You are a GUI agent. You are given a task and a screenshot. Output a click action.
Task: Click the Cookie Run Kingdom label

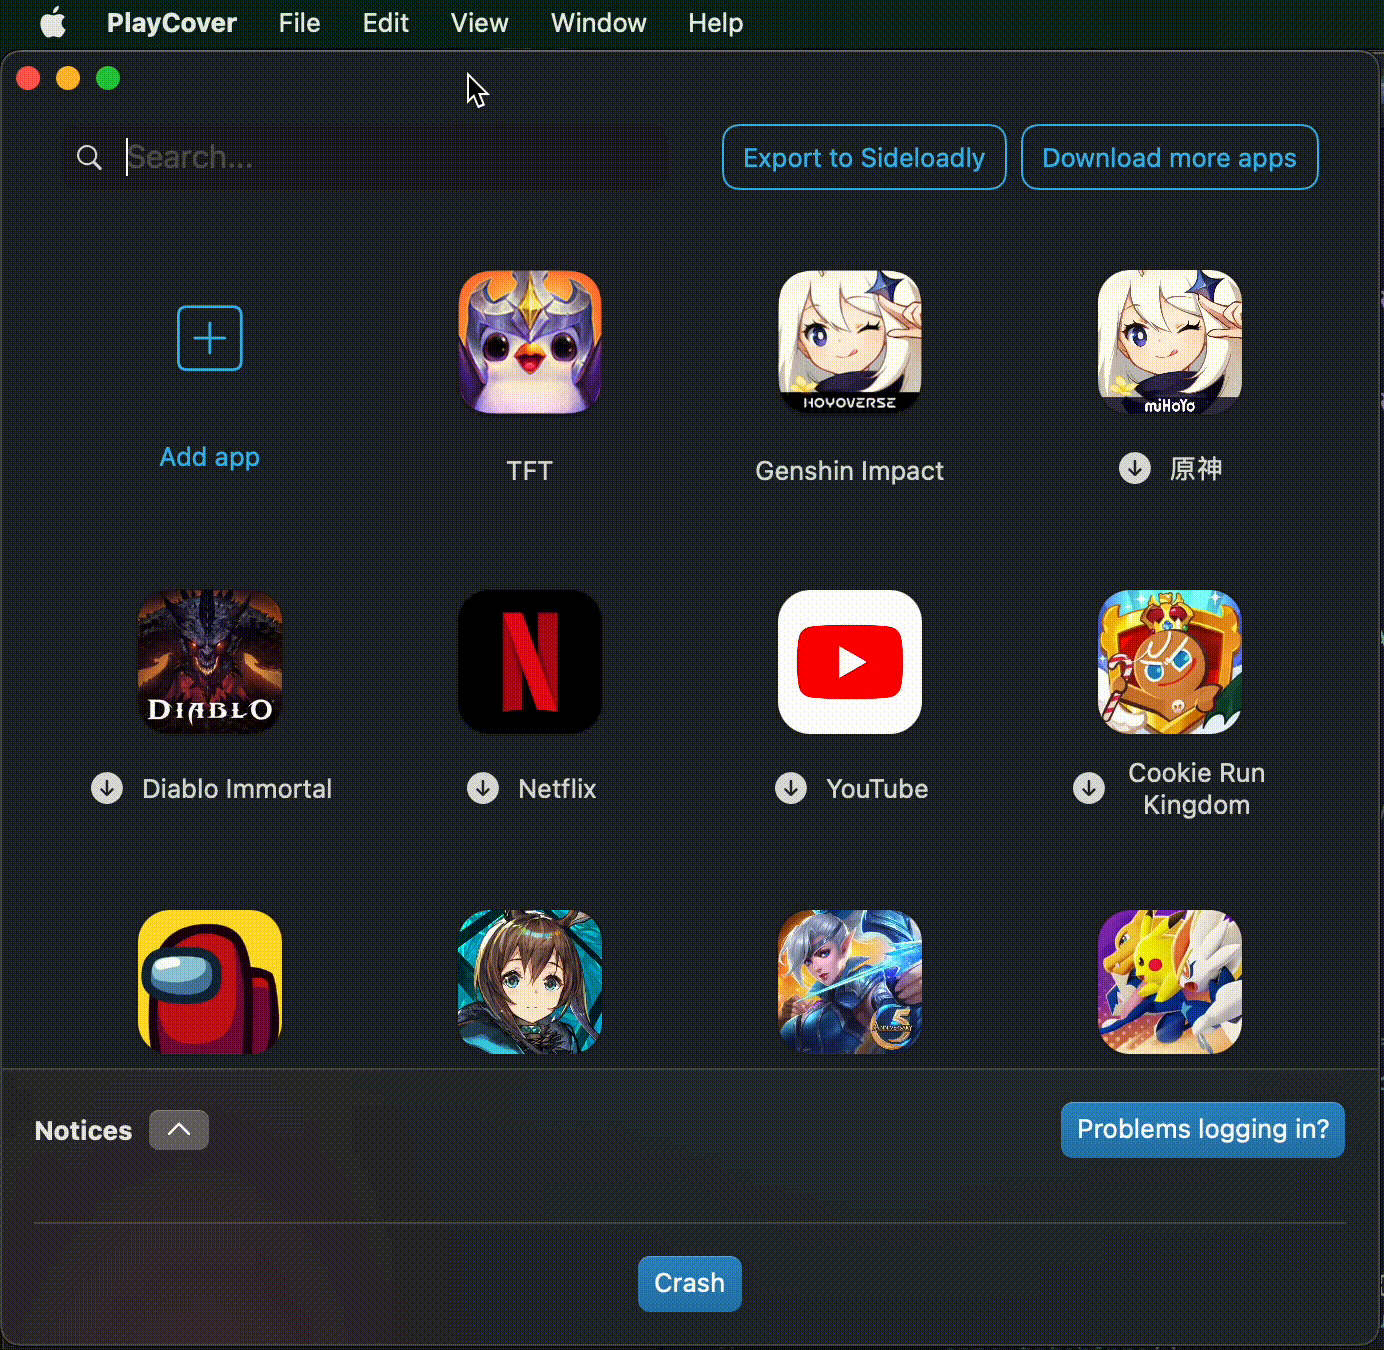1197,789
